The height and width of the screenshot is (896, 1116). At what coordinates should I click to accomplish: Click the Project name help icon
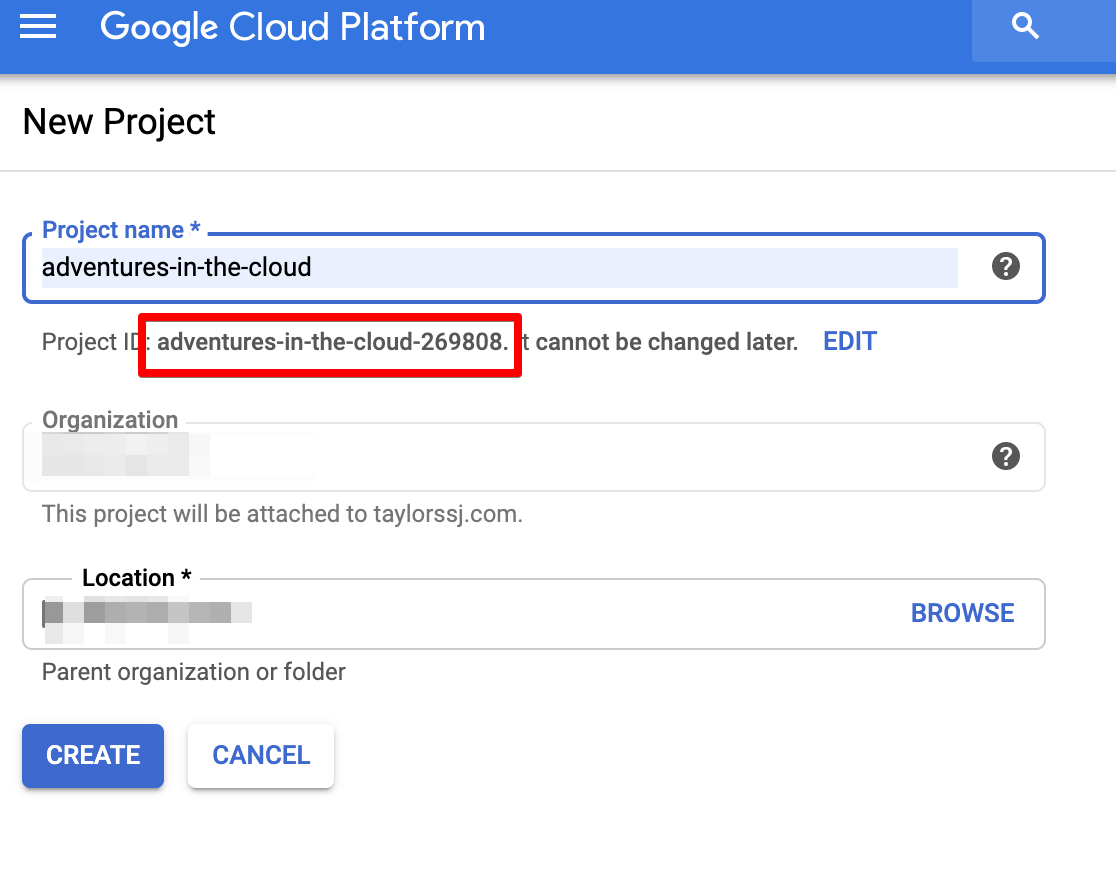click(1005, 267)
